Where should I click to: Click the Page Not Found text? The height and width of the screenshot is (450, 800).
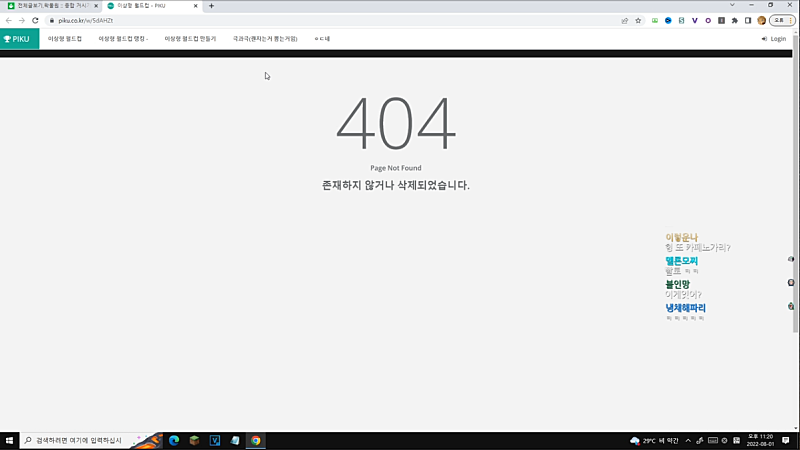[396, 168]
